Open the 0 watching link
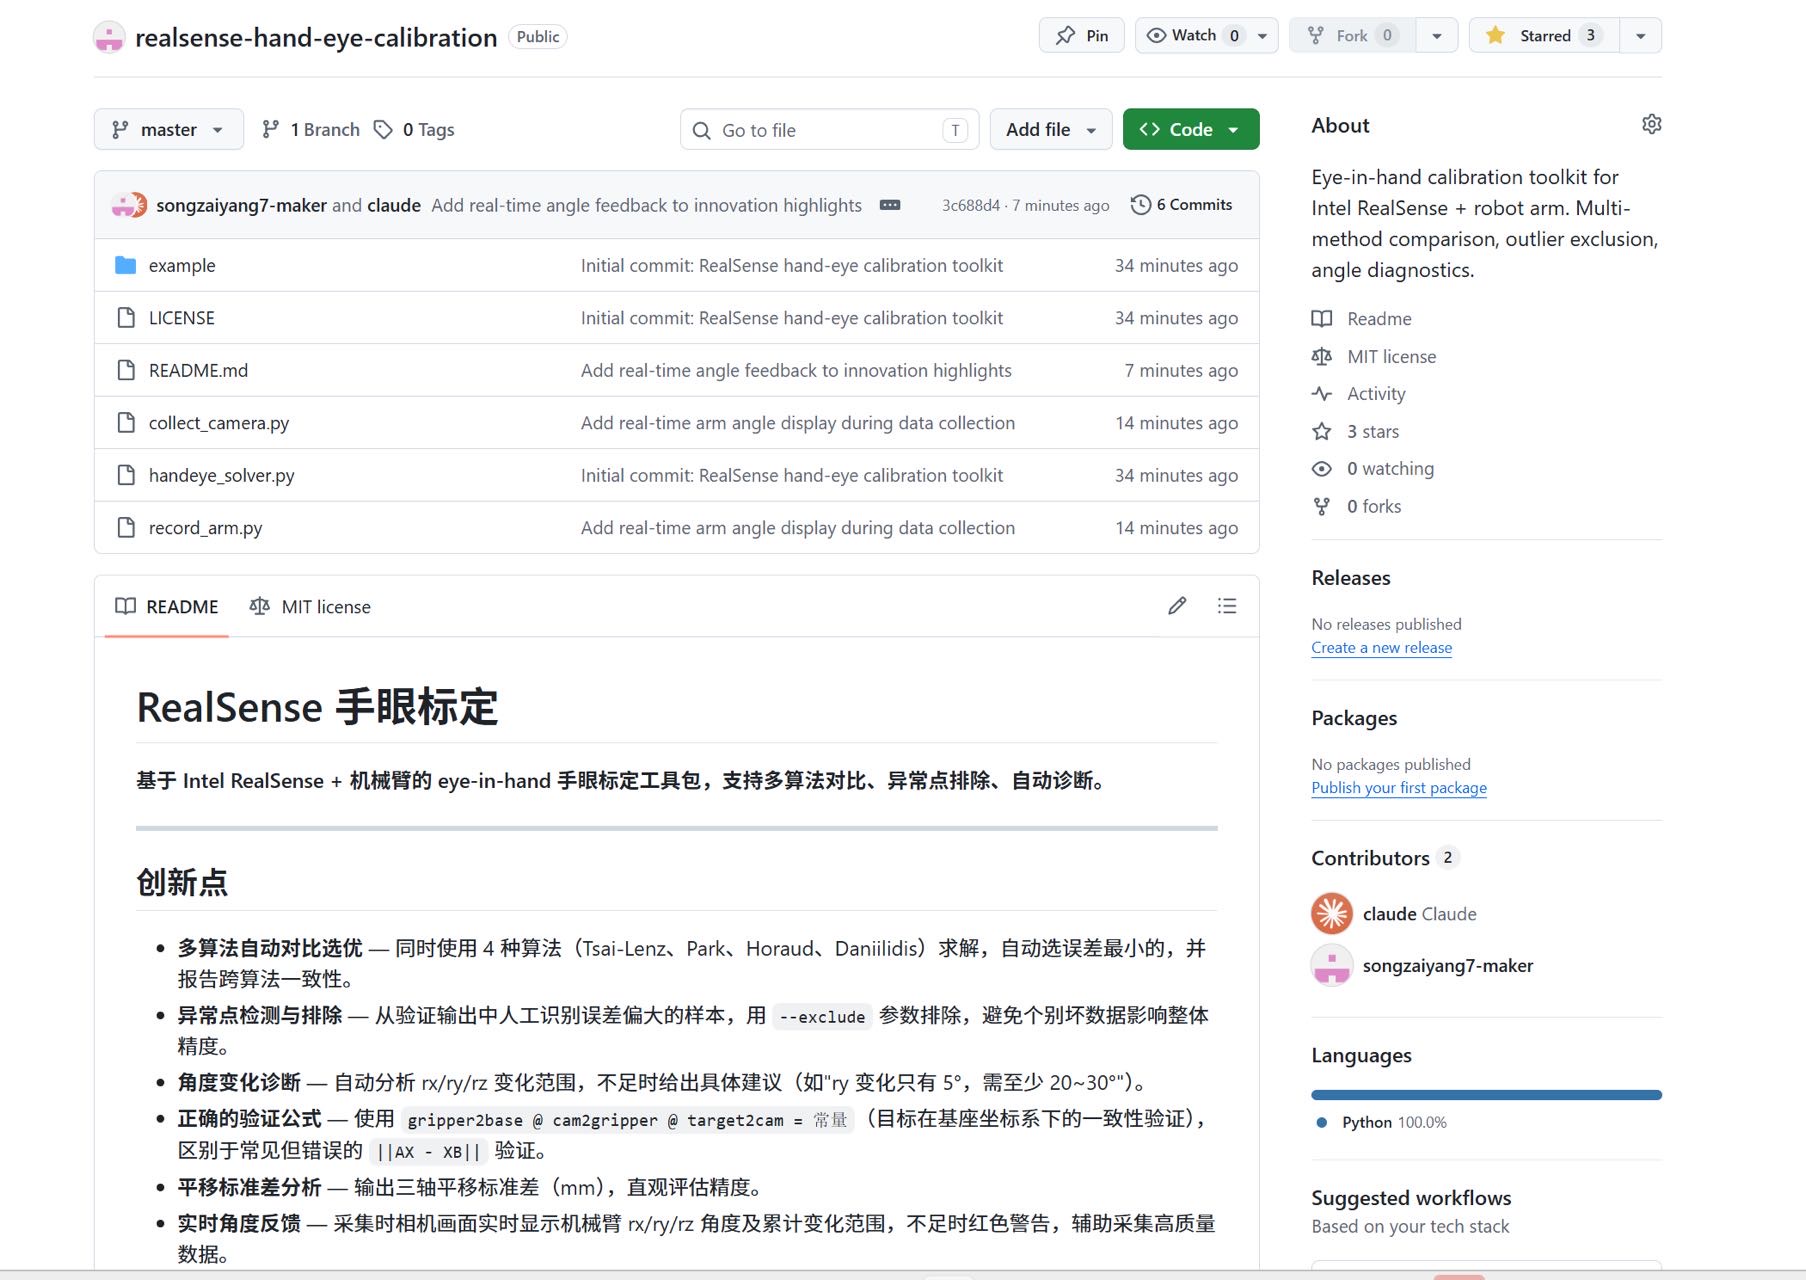 point(1390,469)
